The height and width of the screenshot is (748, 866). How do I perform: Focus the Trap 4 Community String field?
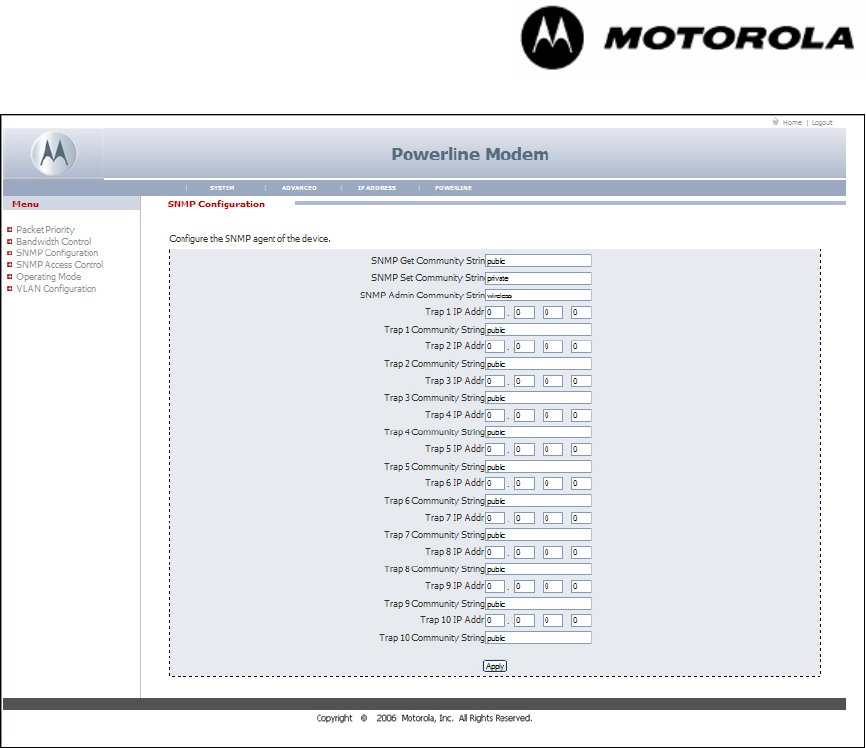[538, 432]
